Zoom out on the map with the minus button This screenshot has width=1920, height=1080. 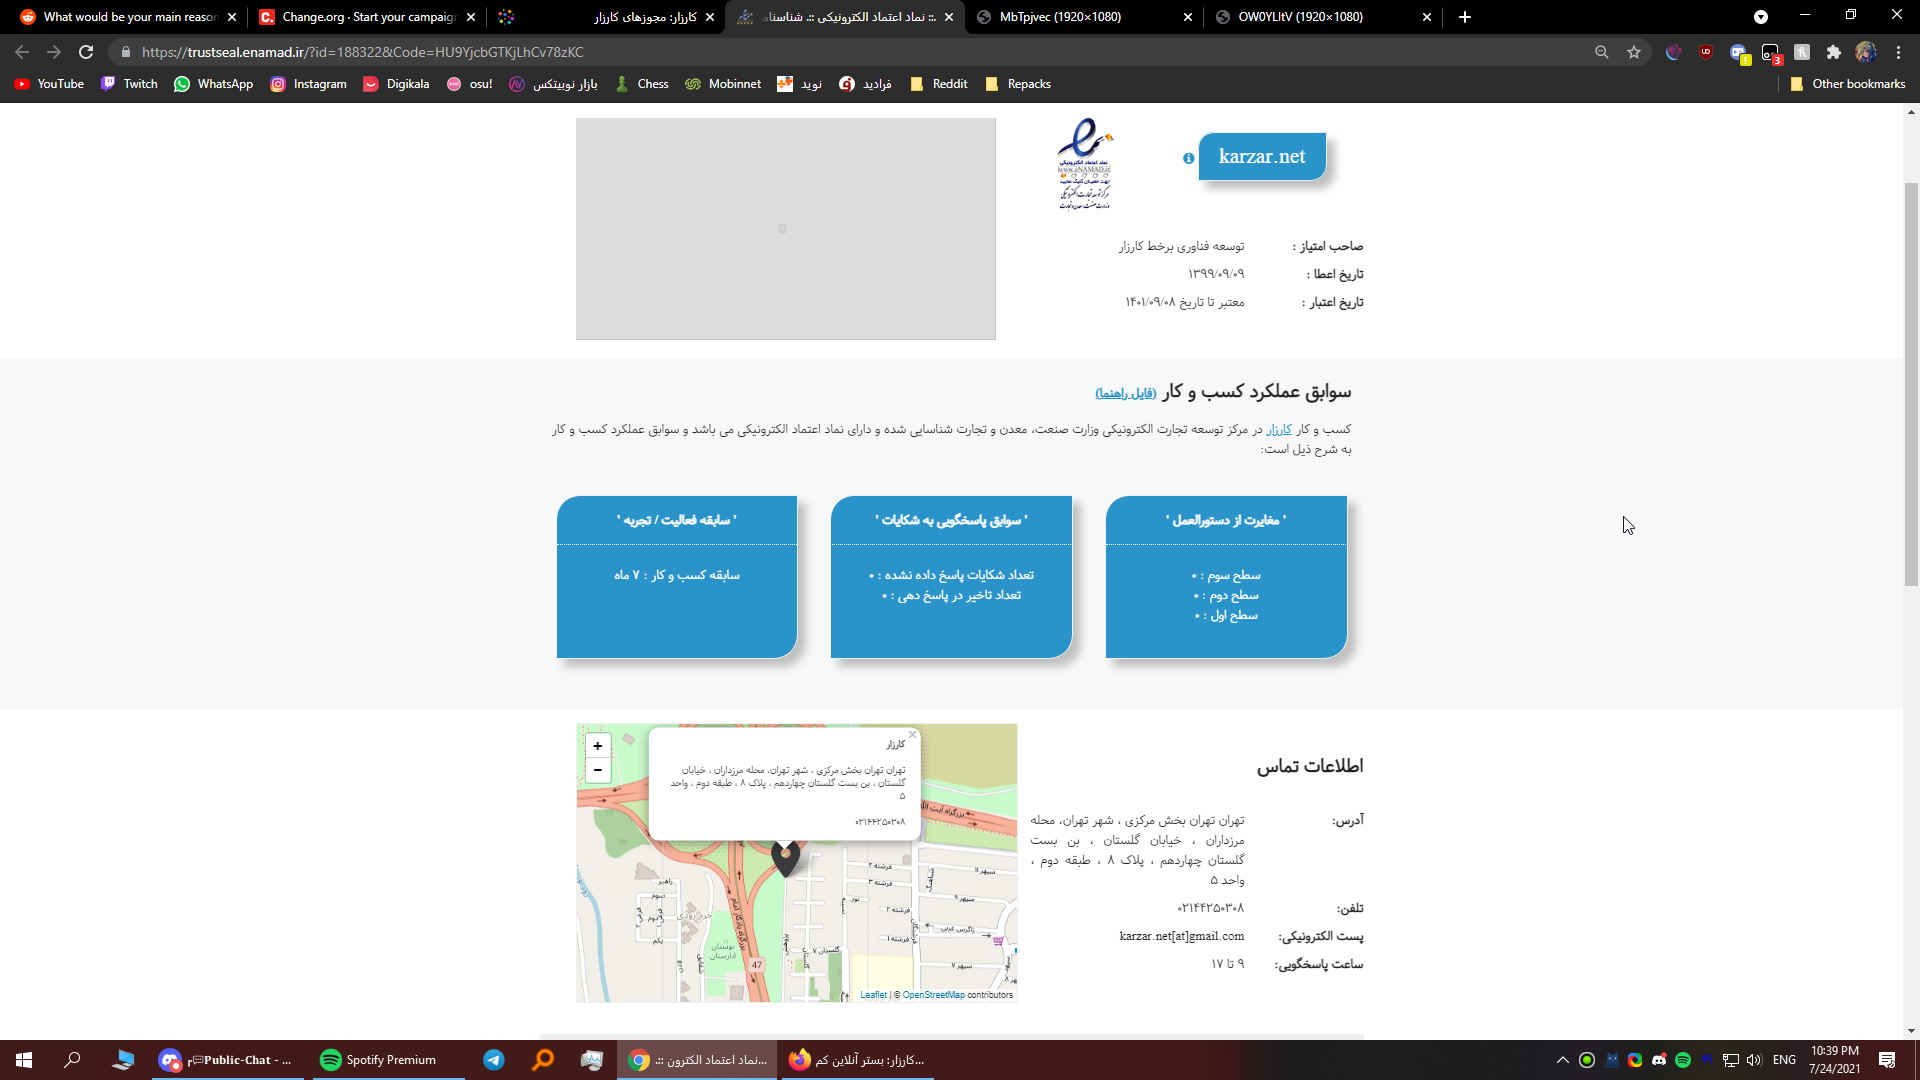pos(598,770)
